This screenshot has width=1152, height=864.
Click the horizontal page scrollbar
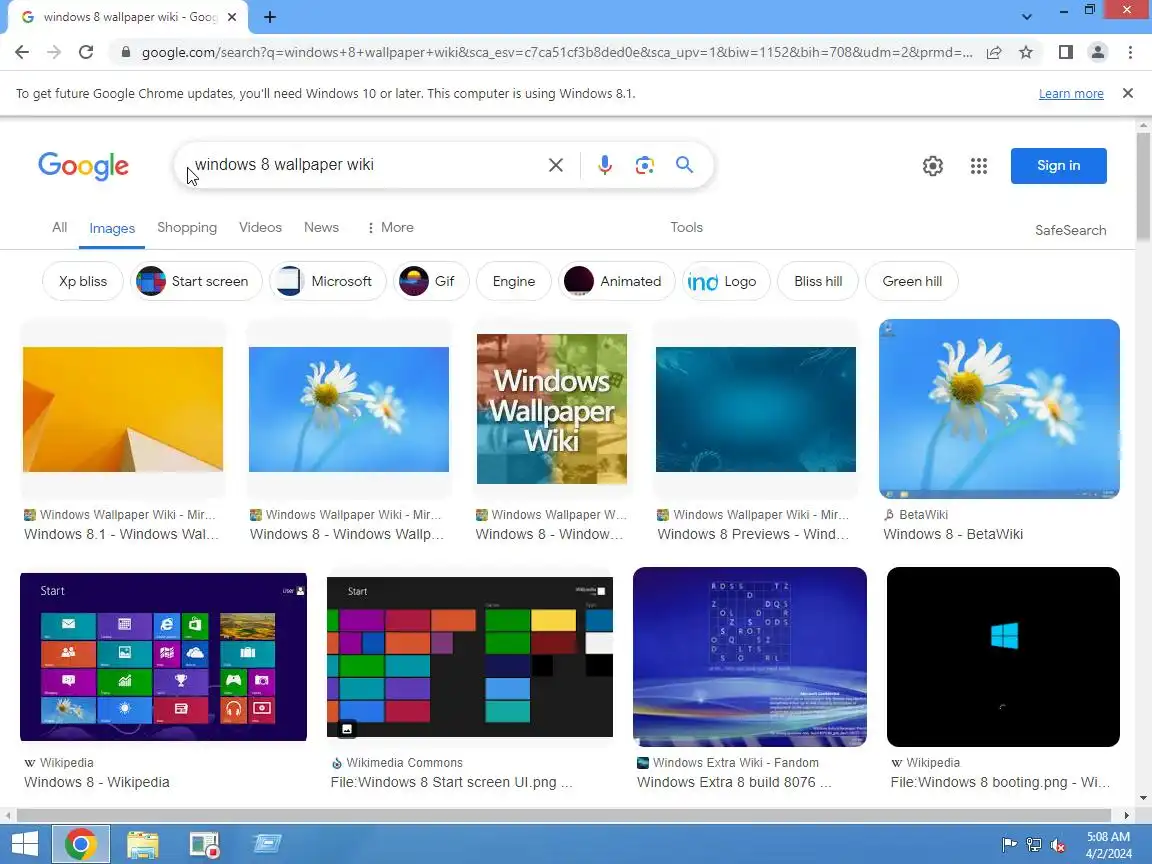click(564, 816)
